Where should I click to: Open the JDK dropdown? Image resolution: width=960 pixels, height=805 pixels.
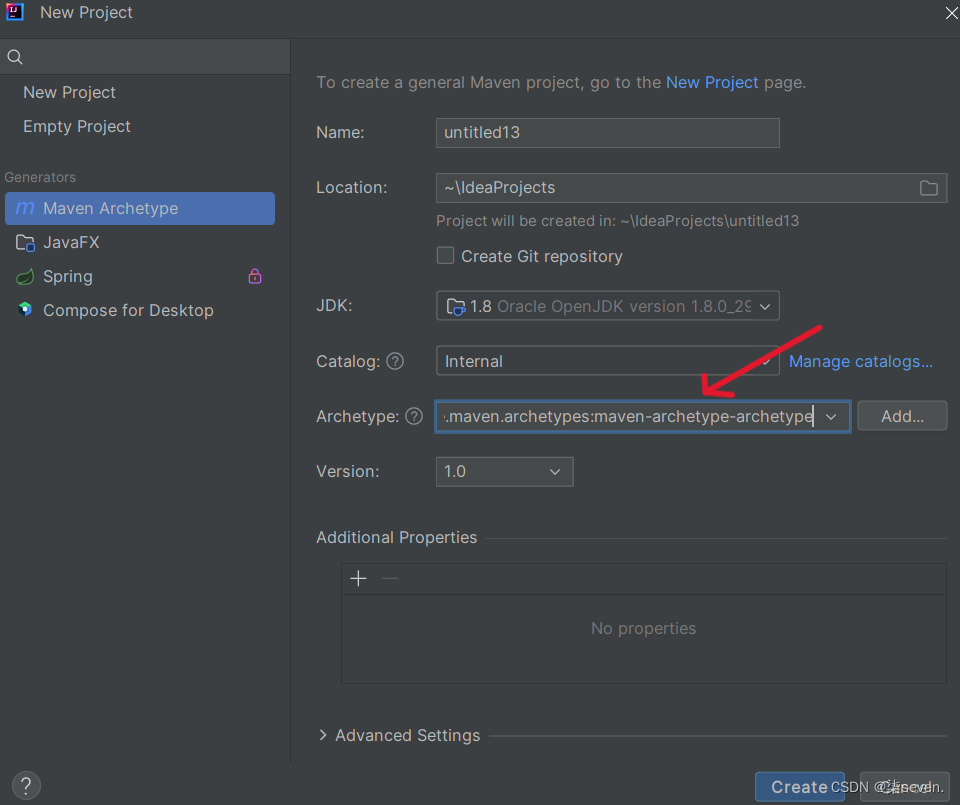pos(607,305)
